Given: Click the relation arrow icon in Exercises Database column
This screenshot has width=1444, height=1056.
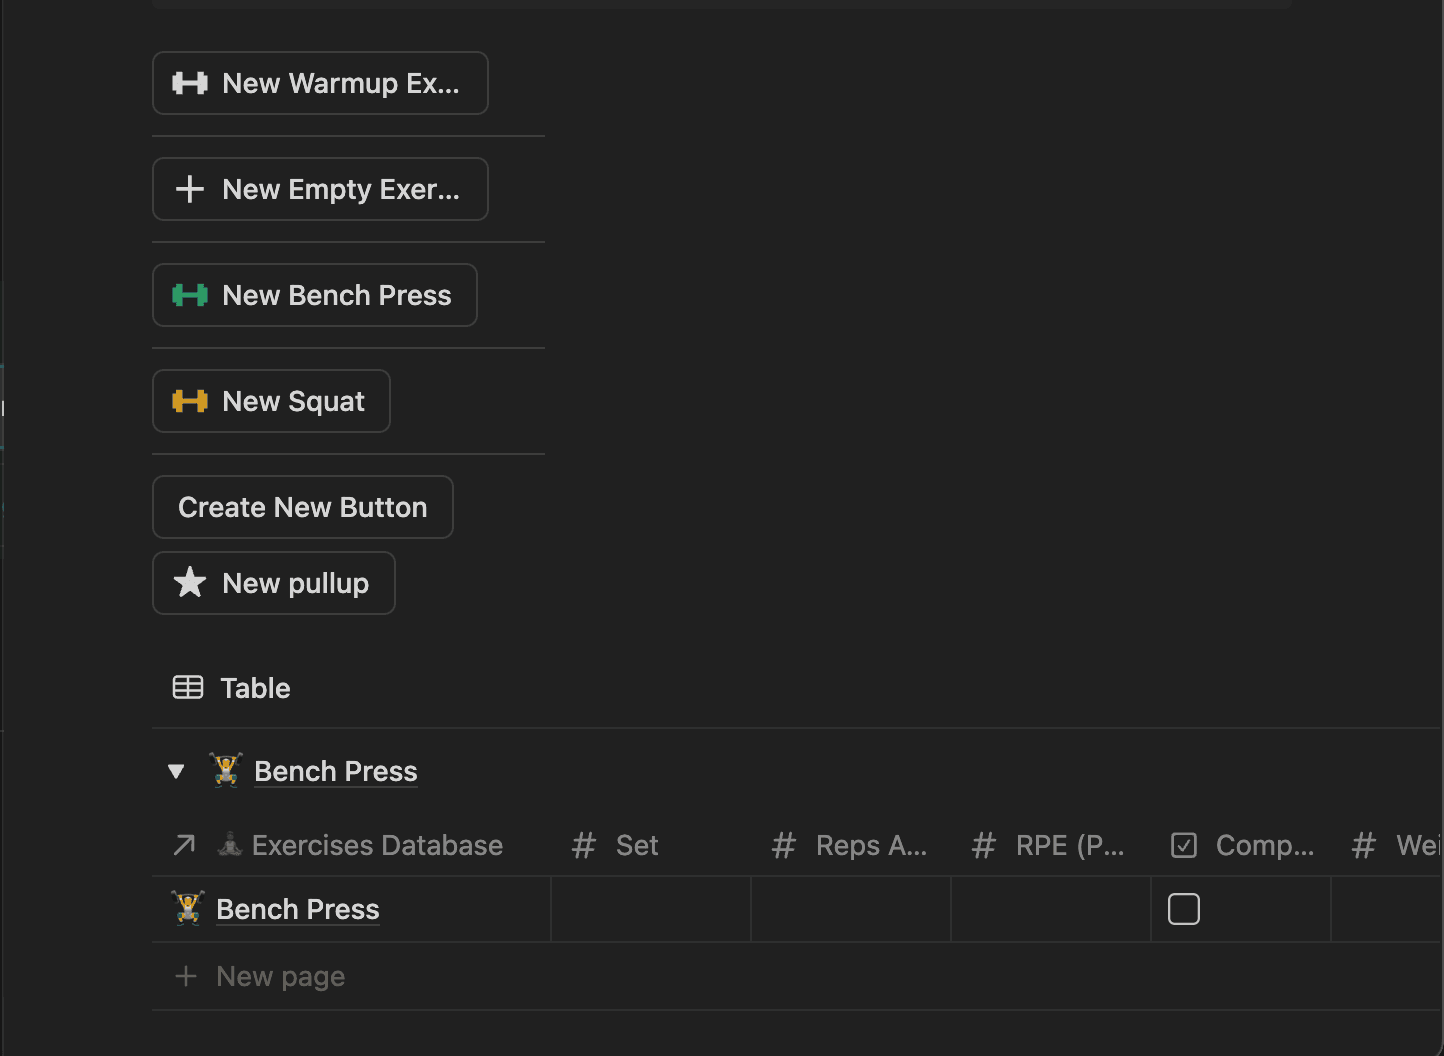Looking at the screenshot, I should [184, 846].
